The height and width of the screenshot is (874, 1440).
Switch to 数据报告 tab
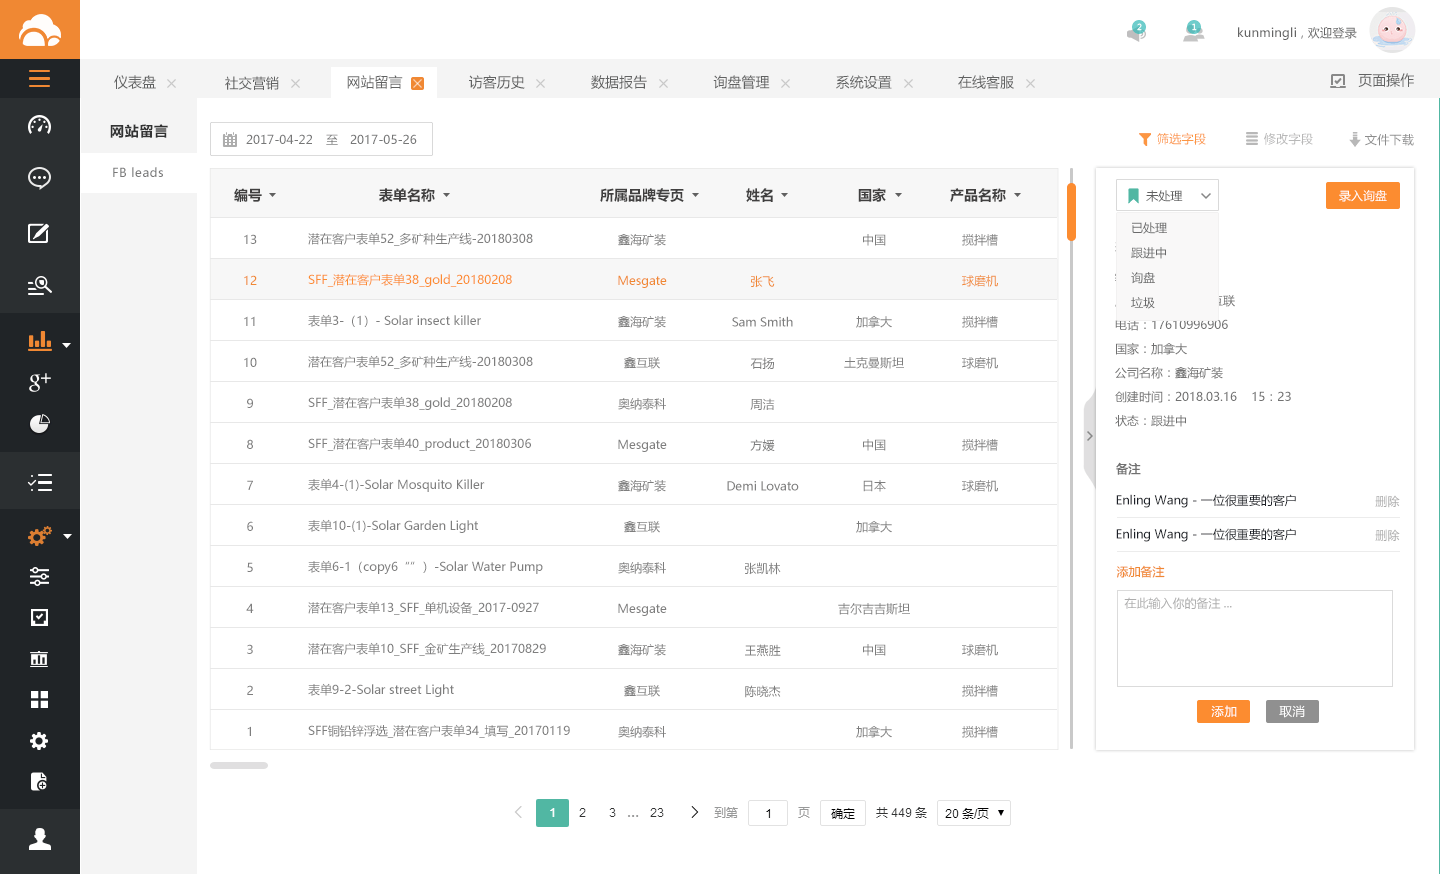(x=619, y=82)
